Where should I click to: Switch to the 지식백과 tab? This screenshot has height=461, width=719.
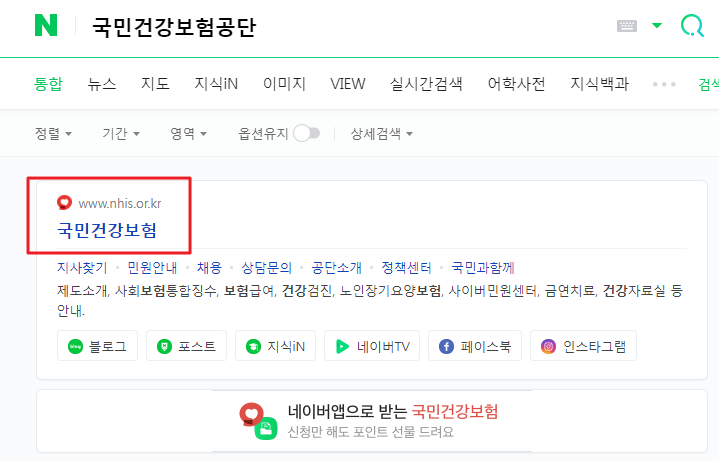[599, 84]
